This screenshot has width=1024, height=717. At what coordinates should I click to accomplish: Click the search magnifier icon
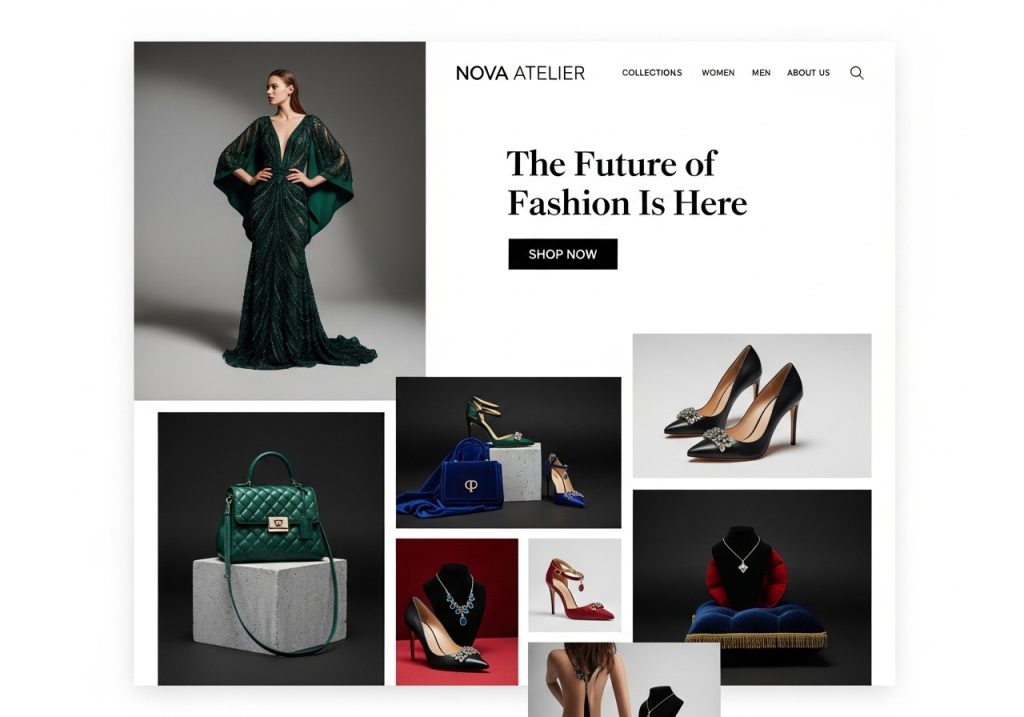click(856, 73)
